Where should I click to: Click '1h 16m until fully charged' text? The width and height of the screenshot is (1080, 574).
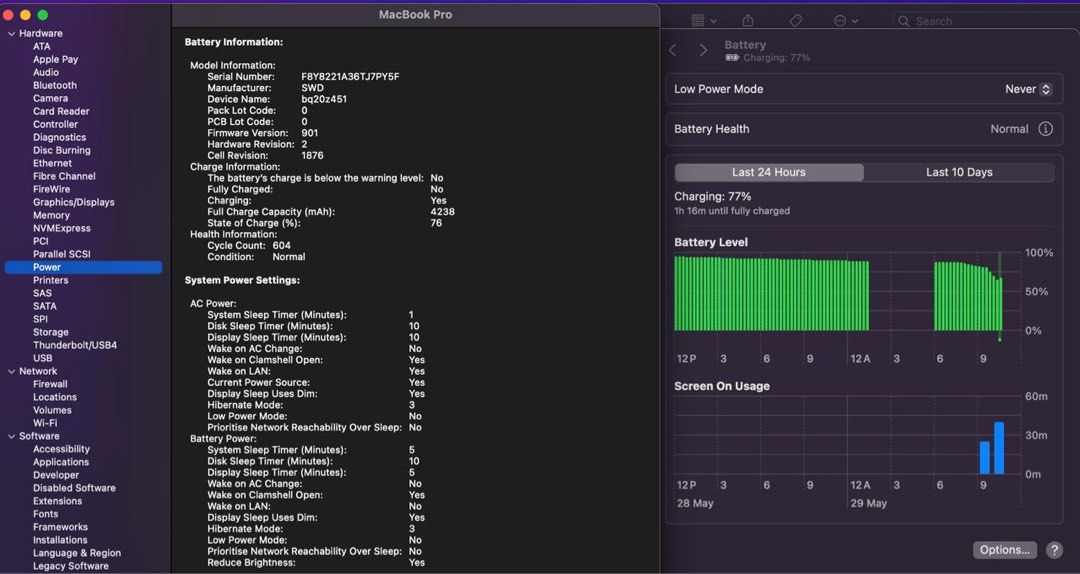[x=731, y=211]
